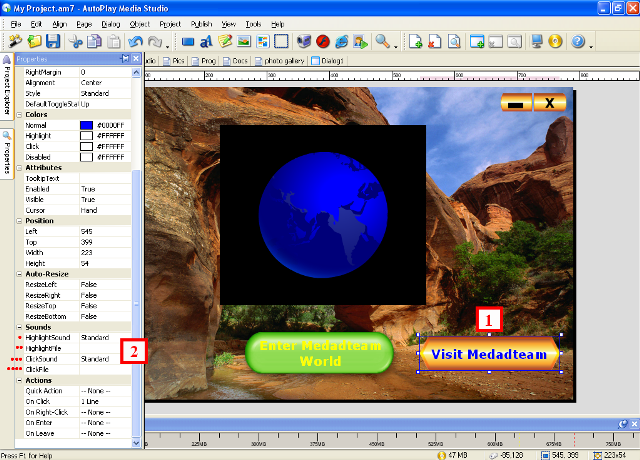Click the Zoom magnifier tool icon
640x460 pixels.
coord(381,42)
